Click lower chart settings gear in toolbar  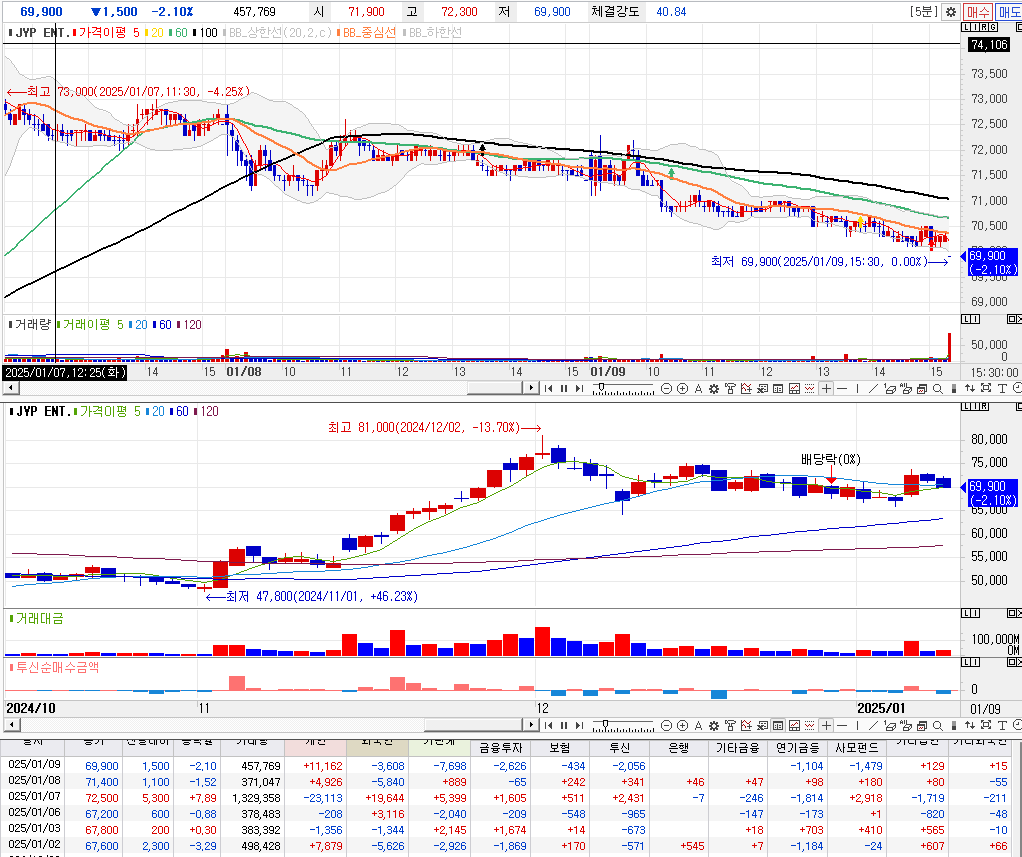point(714,725)
